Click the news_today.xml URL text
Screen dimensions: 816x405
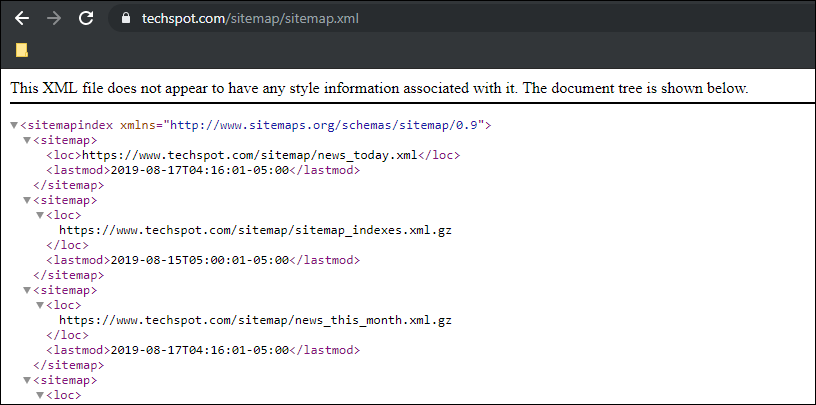pyautogui.click(x=250, y=155)
